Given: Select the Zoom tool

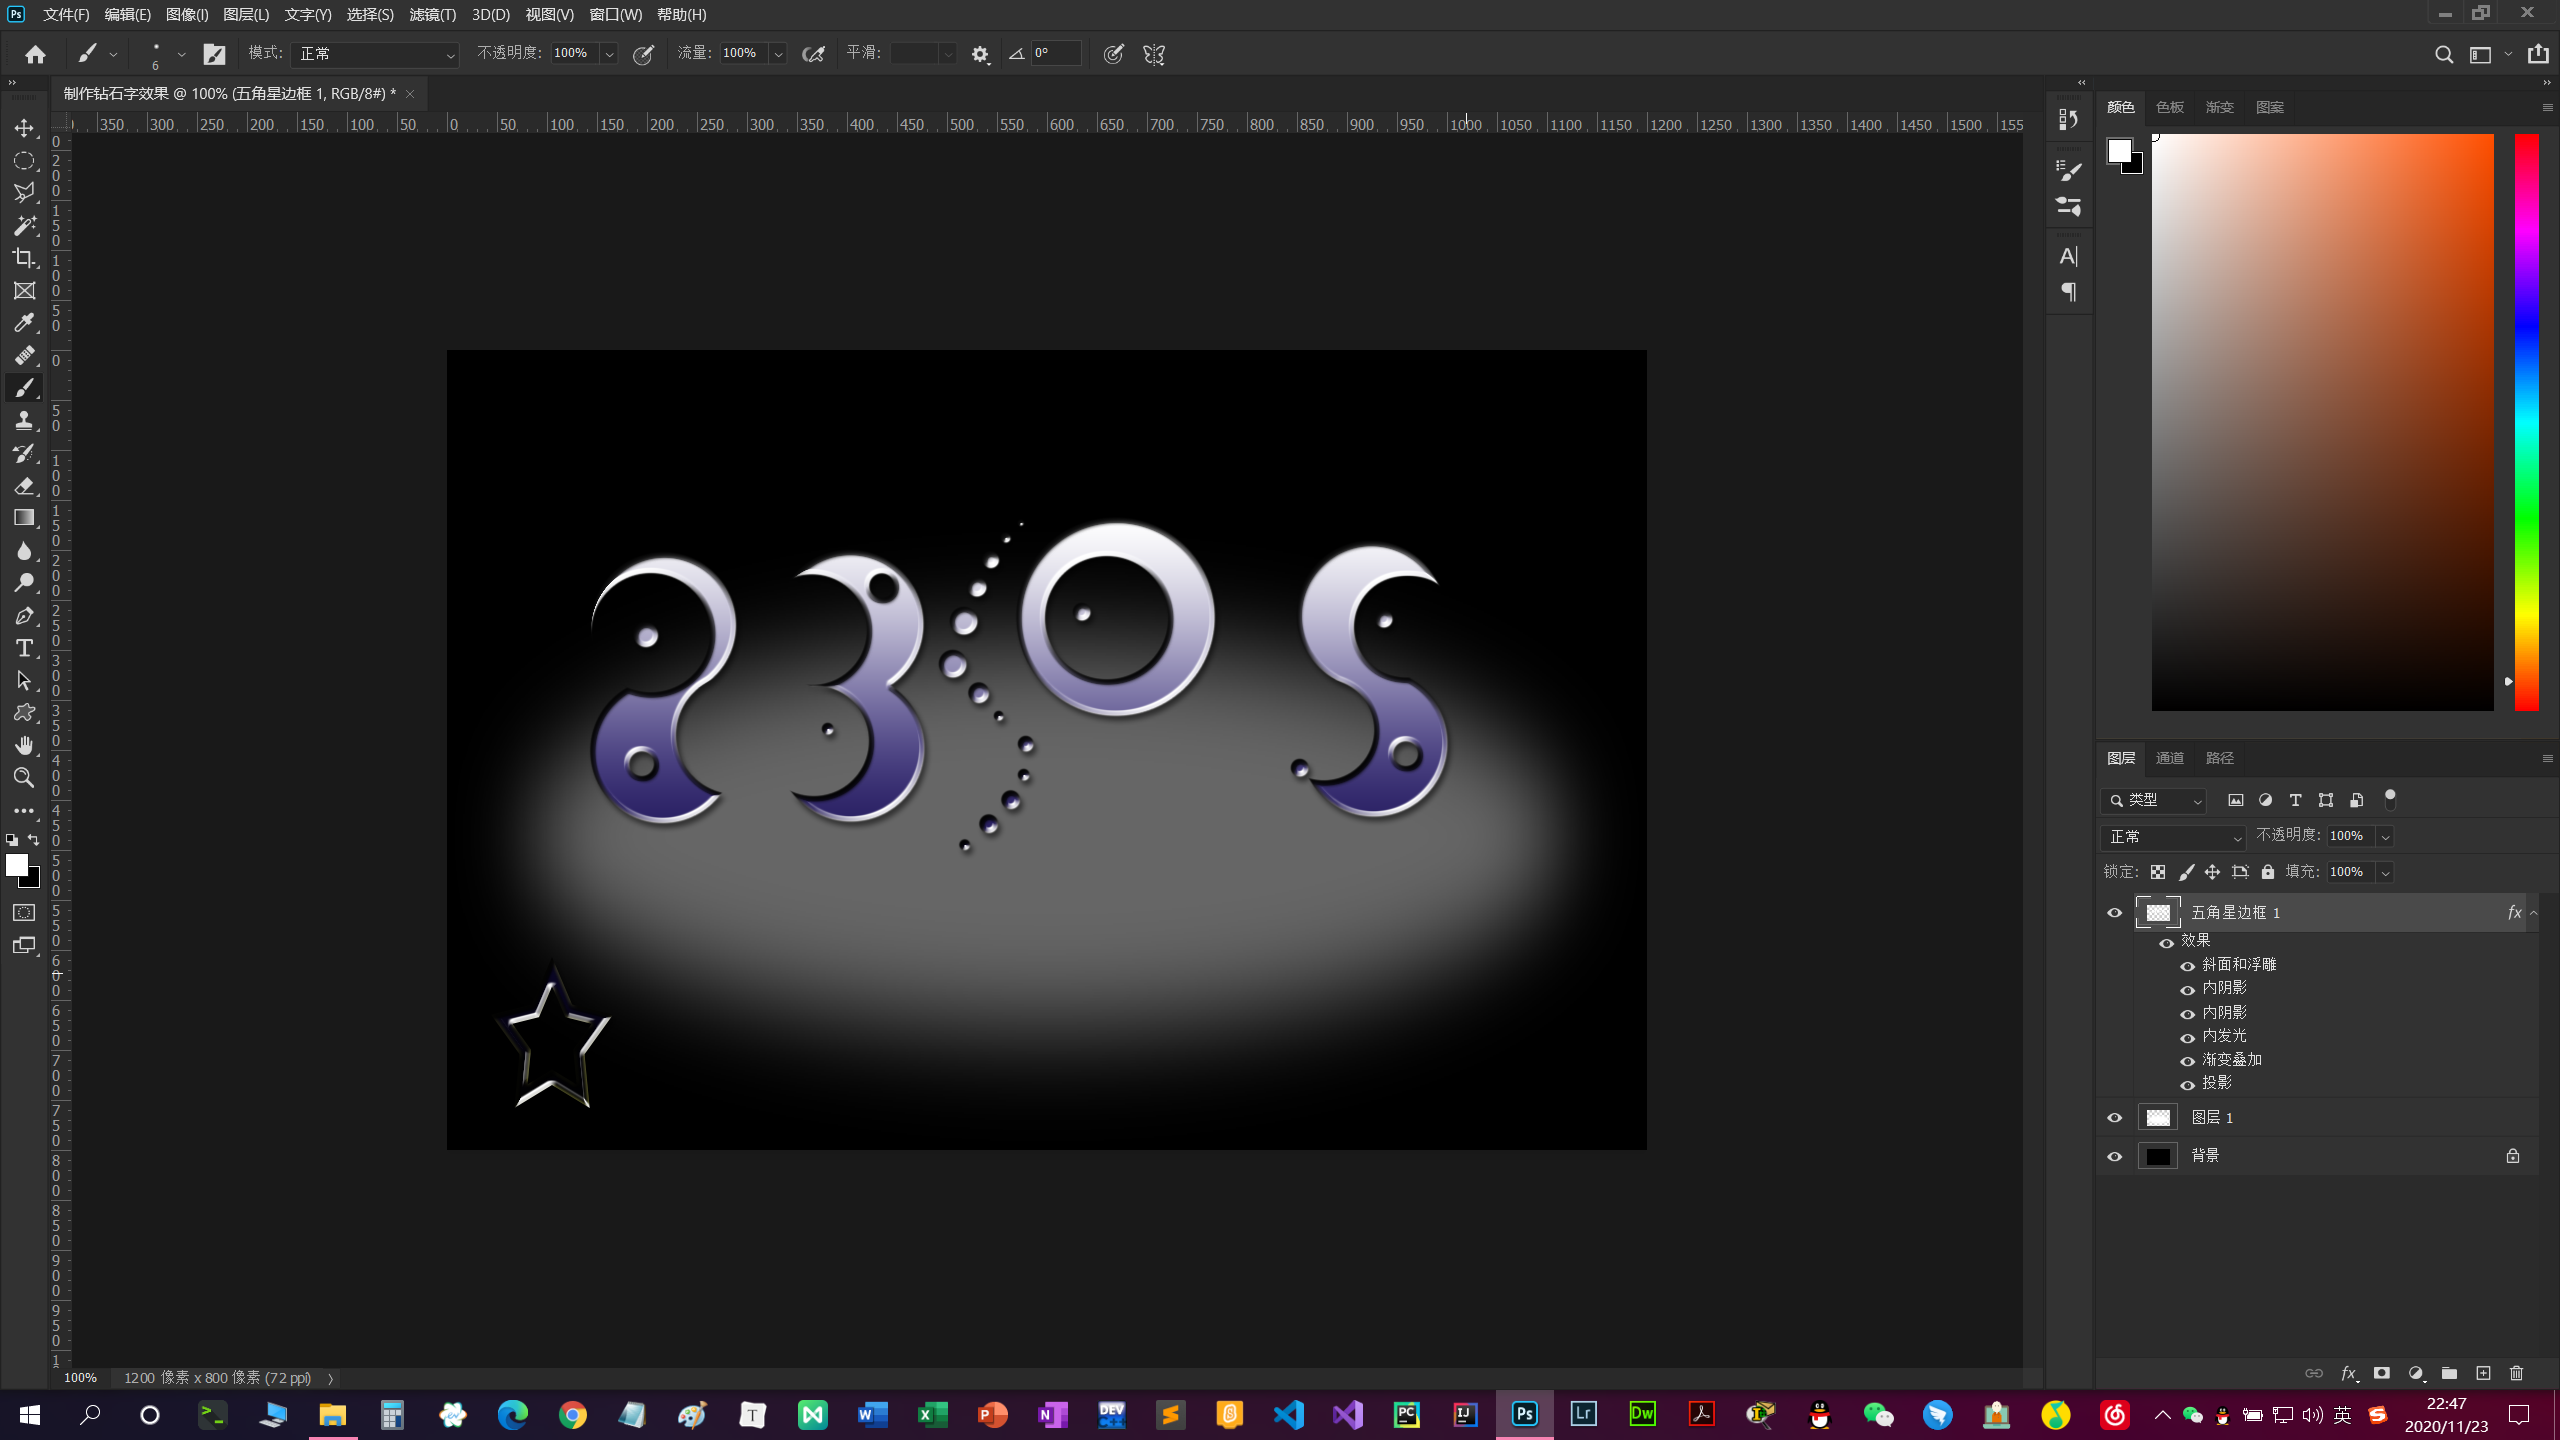Looking at the screenshot, I should point(24,778).
